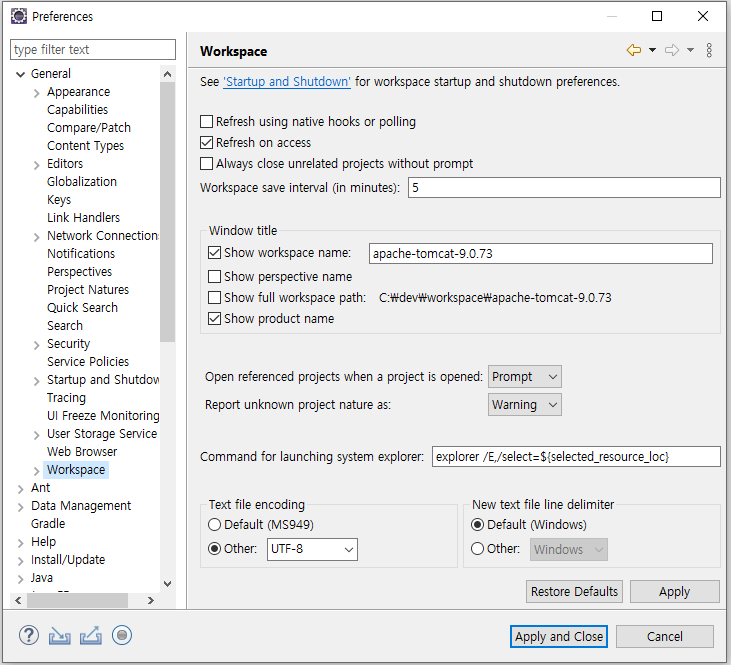Screen dimensions: 731x665
Task: Check Always close unrelated projects without prompt
Action: pos(207,164)
